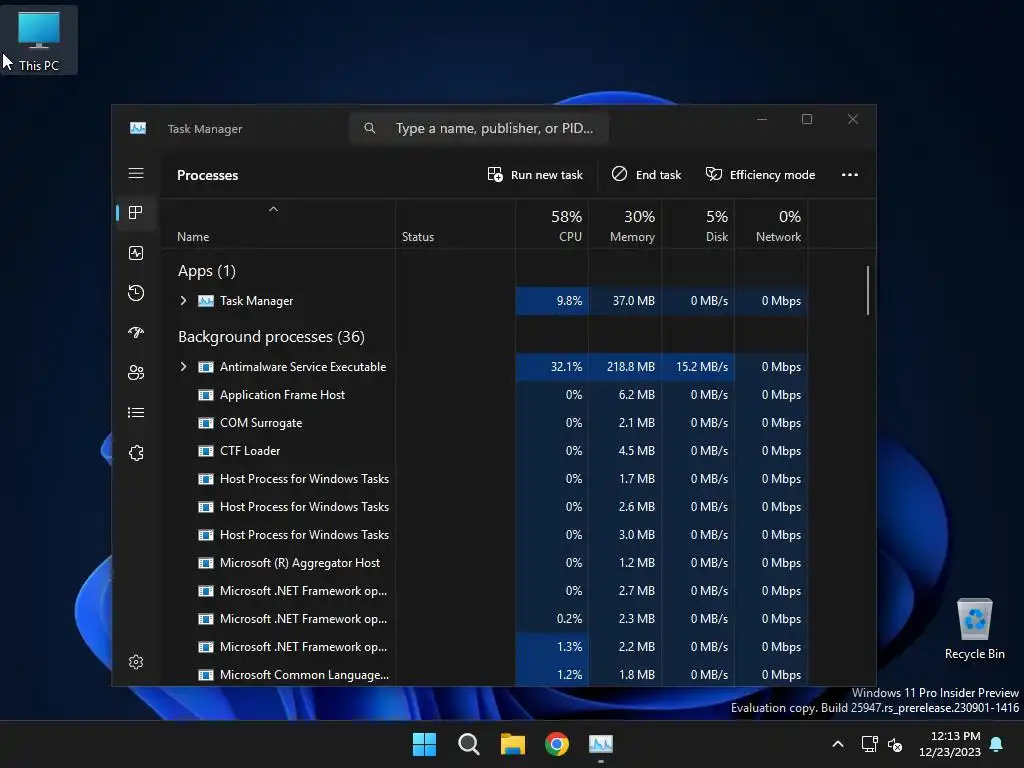1024x768 pixels.
Task: Sort by the Network column header
Action: [x=771, y=225]
